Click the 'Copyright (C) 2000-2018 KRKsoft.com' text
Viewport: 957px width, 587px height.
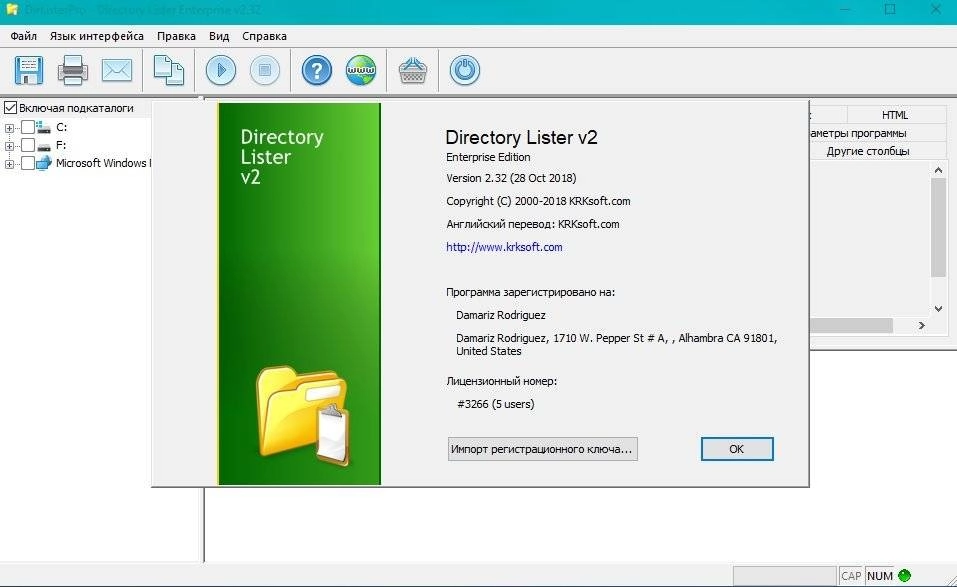(x=538, y=201)
